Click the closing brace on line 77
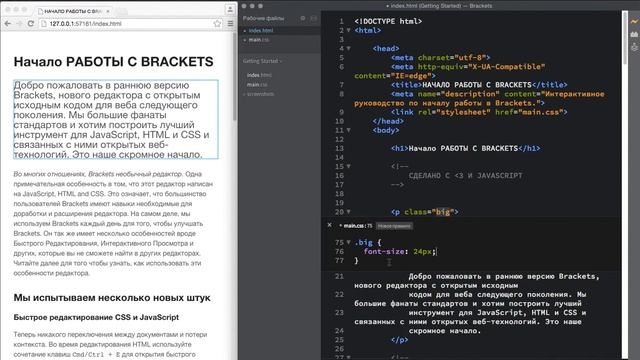Viewport: 640px width, 360px height. pyautogui.click(x=356, y=260)
